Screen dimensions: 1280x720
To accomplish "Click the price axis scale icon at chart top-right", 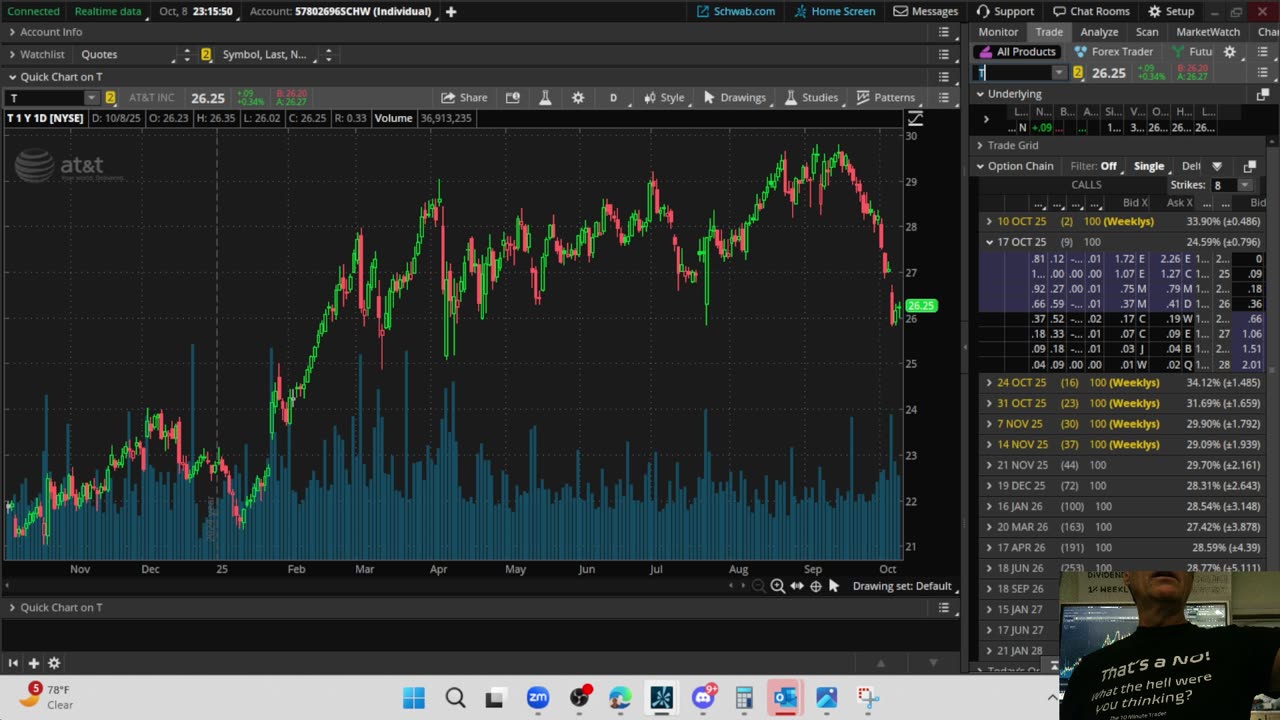I will [915, 119].
